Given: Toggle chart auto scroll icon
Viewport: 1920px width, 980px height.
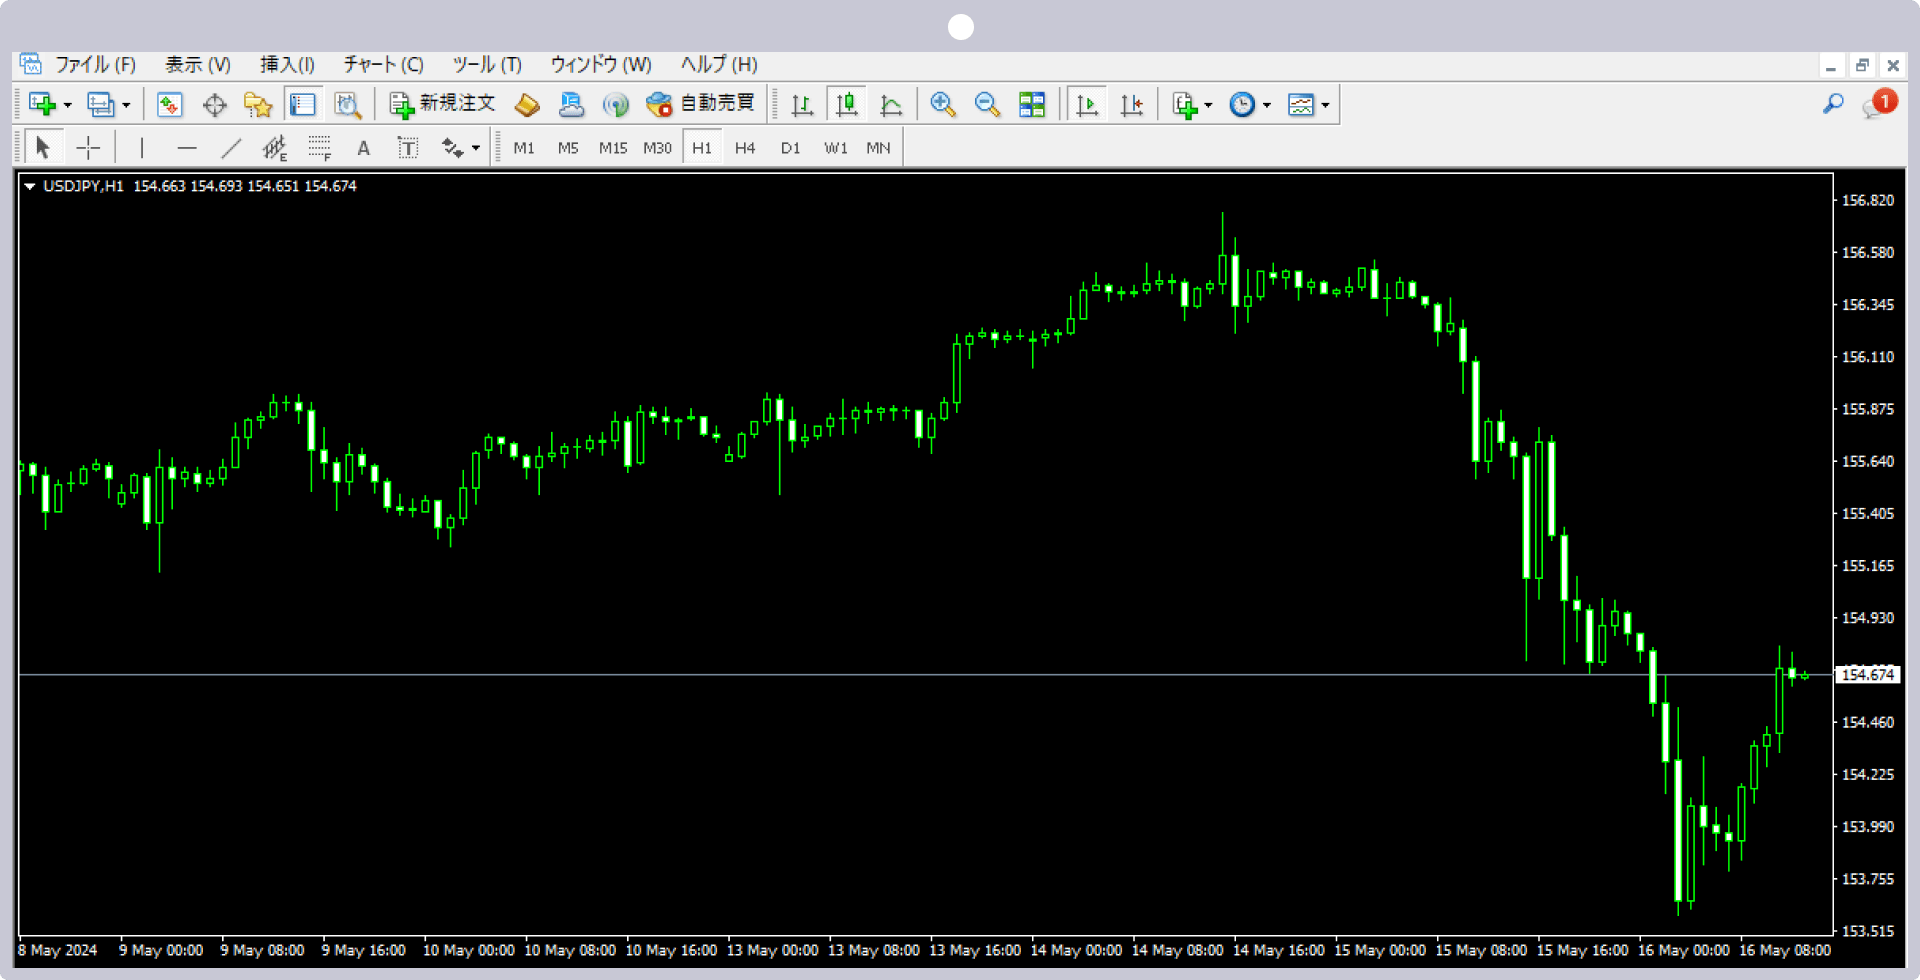Looking at the screenshot, I should click(x=1087, y=104).
